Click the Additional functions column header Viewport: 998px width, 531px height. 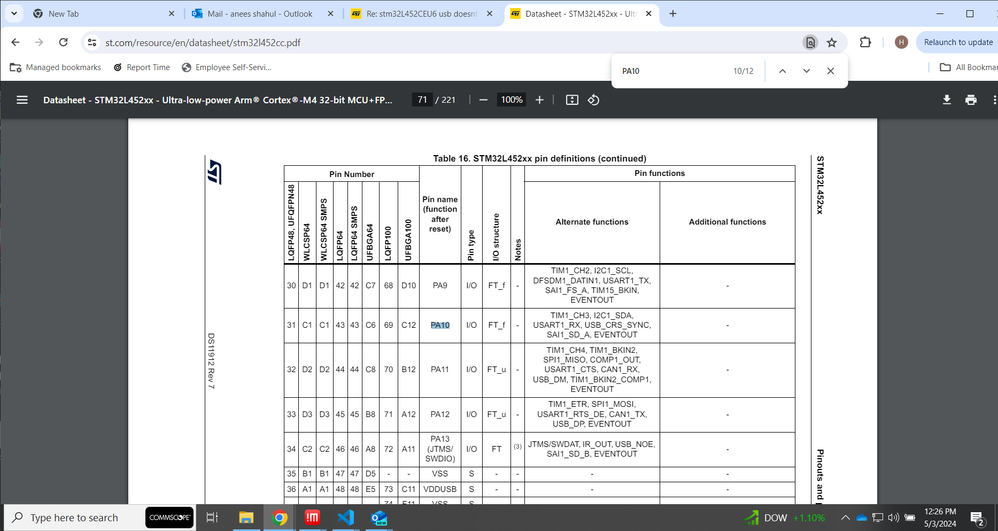pyautogui.click(x=727, y=222)
